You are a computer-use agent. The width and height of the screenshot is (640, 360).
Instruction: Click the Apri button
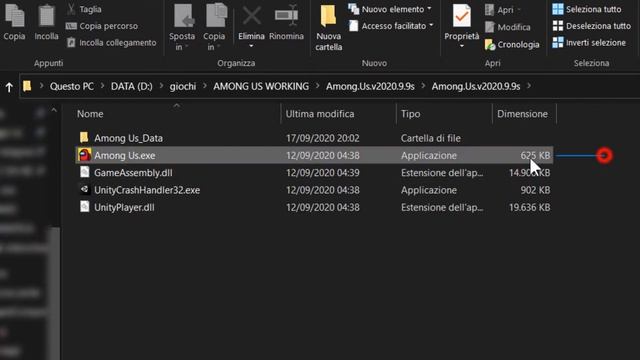point(502,10)
